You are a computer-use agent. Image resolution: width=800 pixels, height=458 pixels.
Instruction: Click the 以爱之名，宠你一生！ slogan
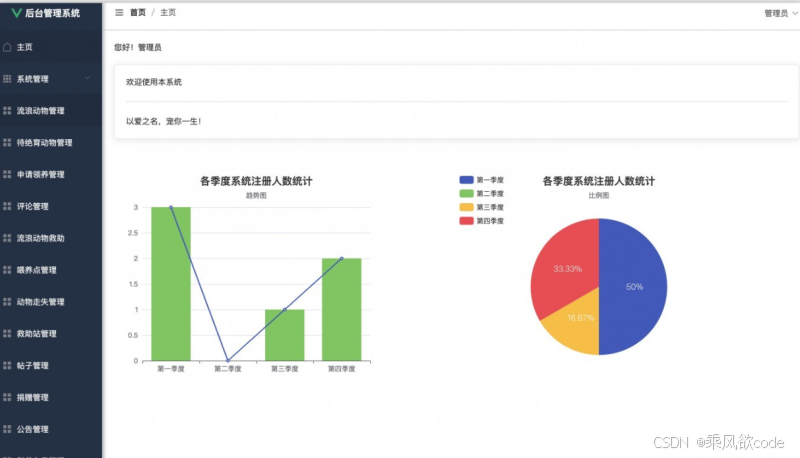coord(164,121)
